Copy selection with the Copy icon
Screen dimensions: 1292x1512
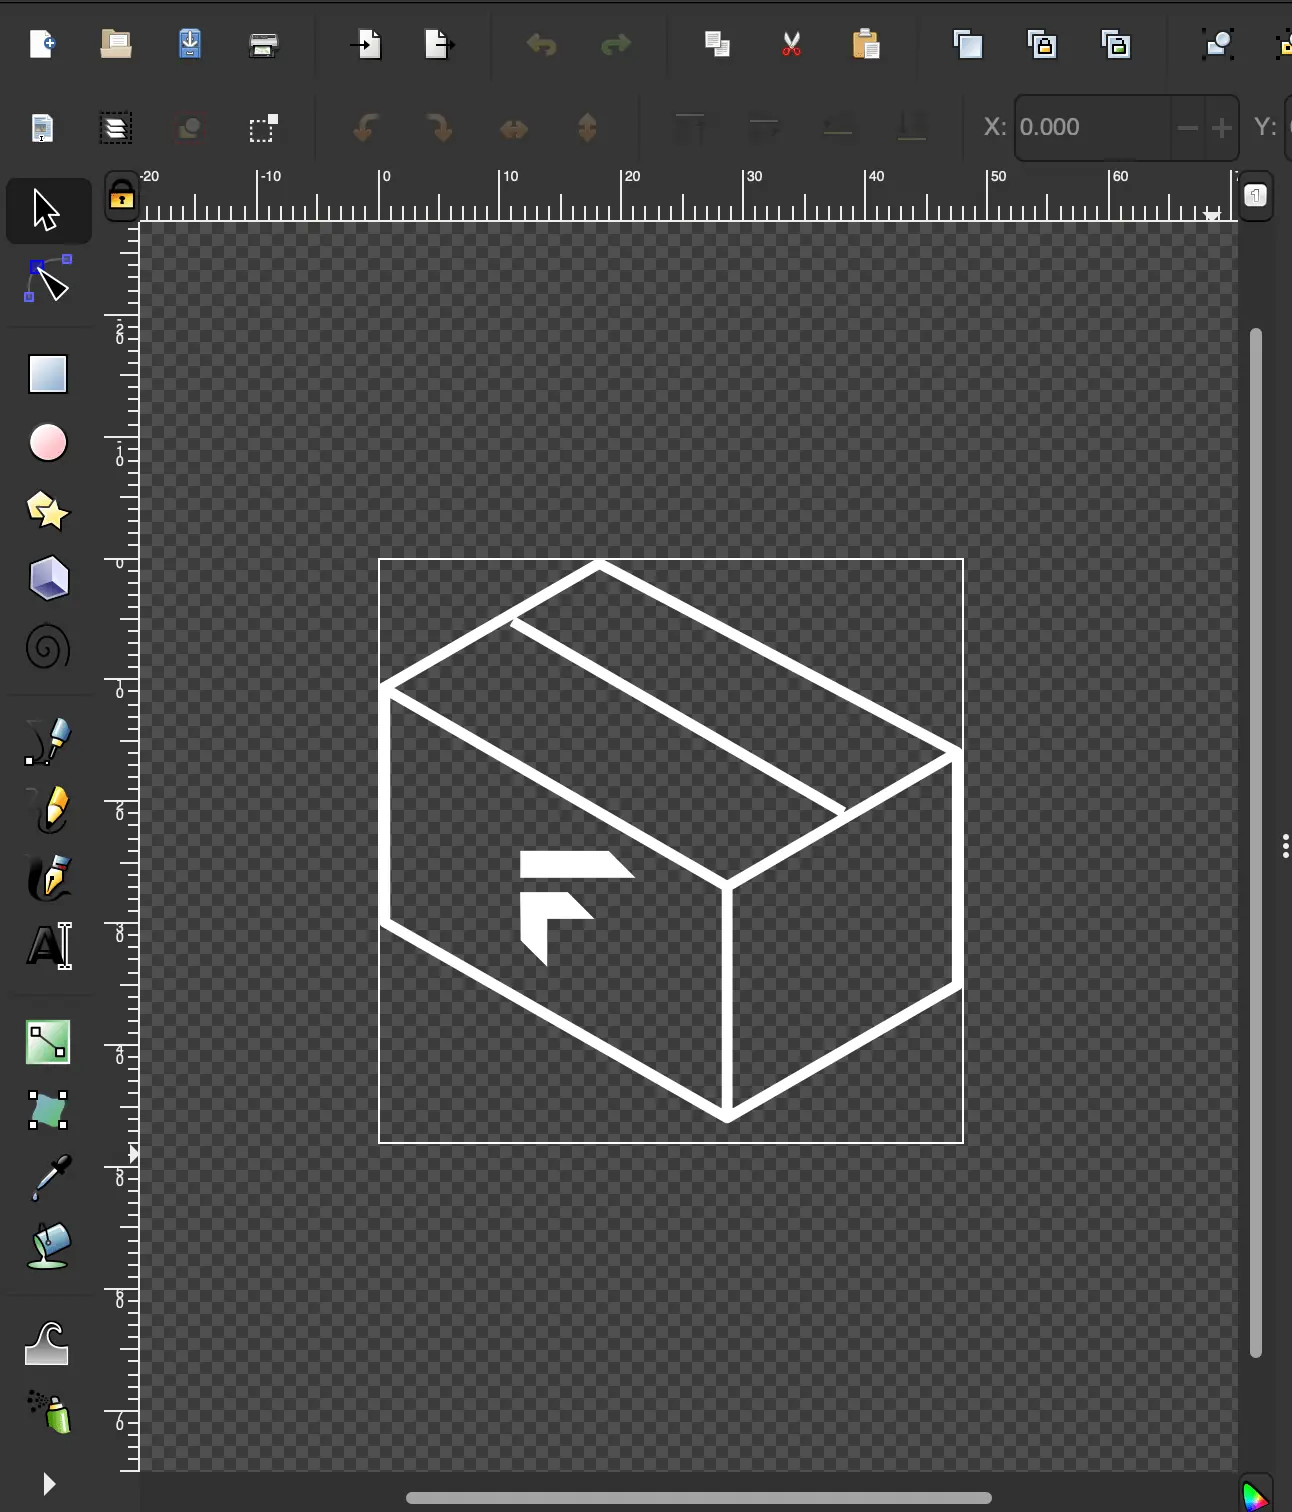point(717,45)
